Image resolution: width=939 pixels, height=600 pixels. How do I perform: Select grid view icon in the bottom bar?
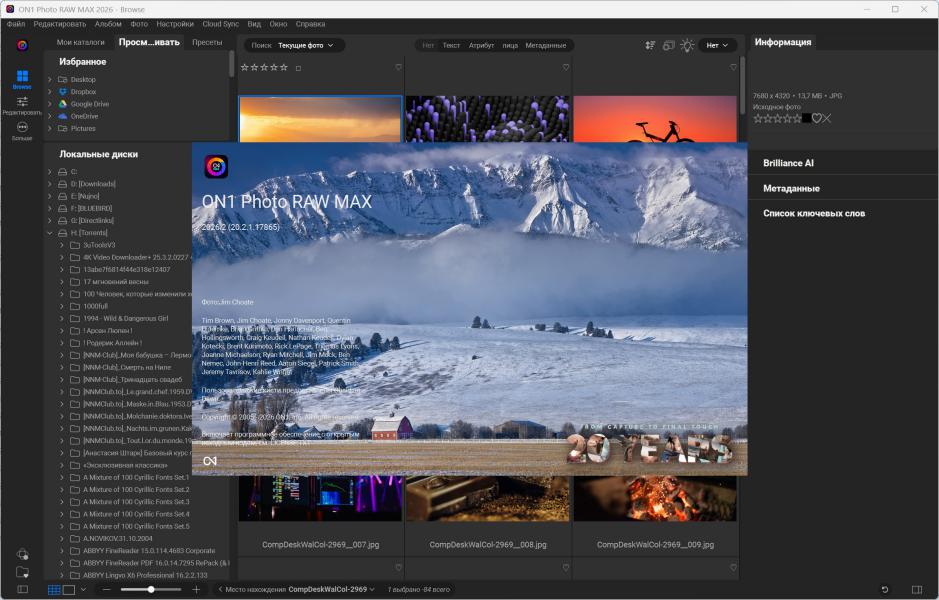(x=55, y=590)
